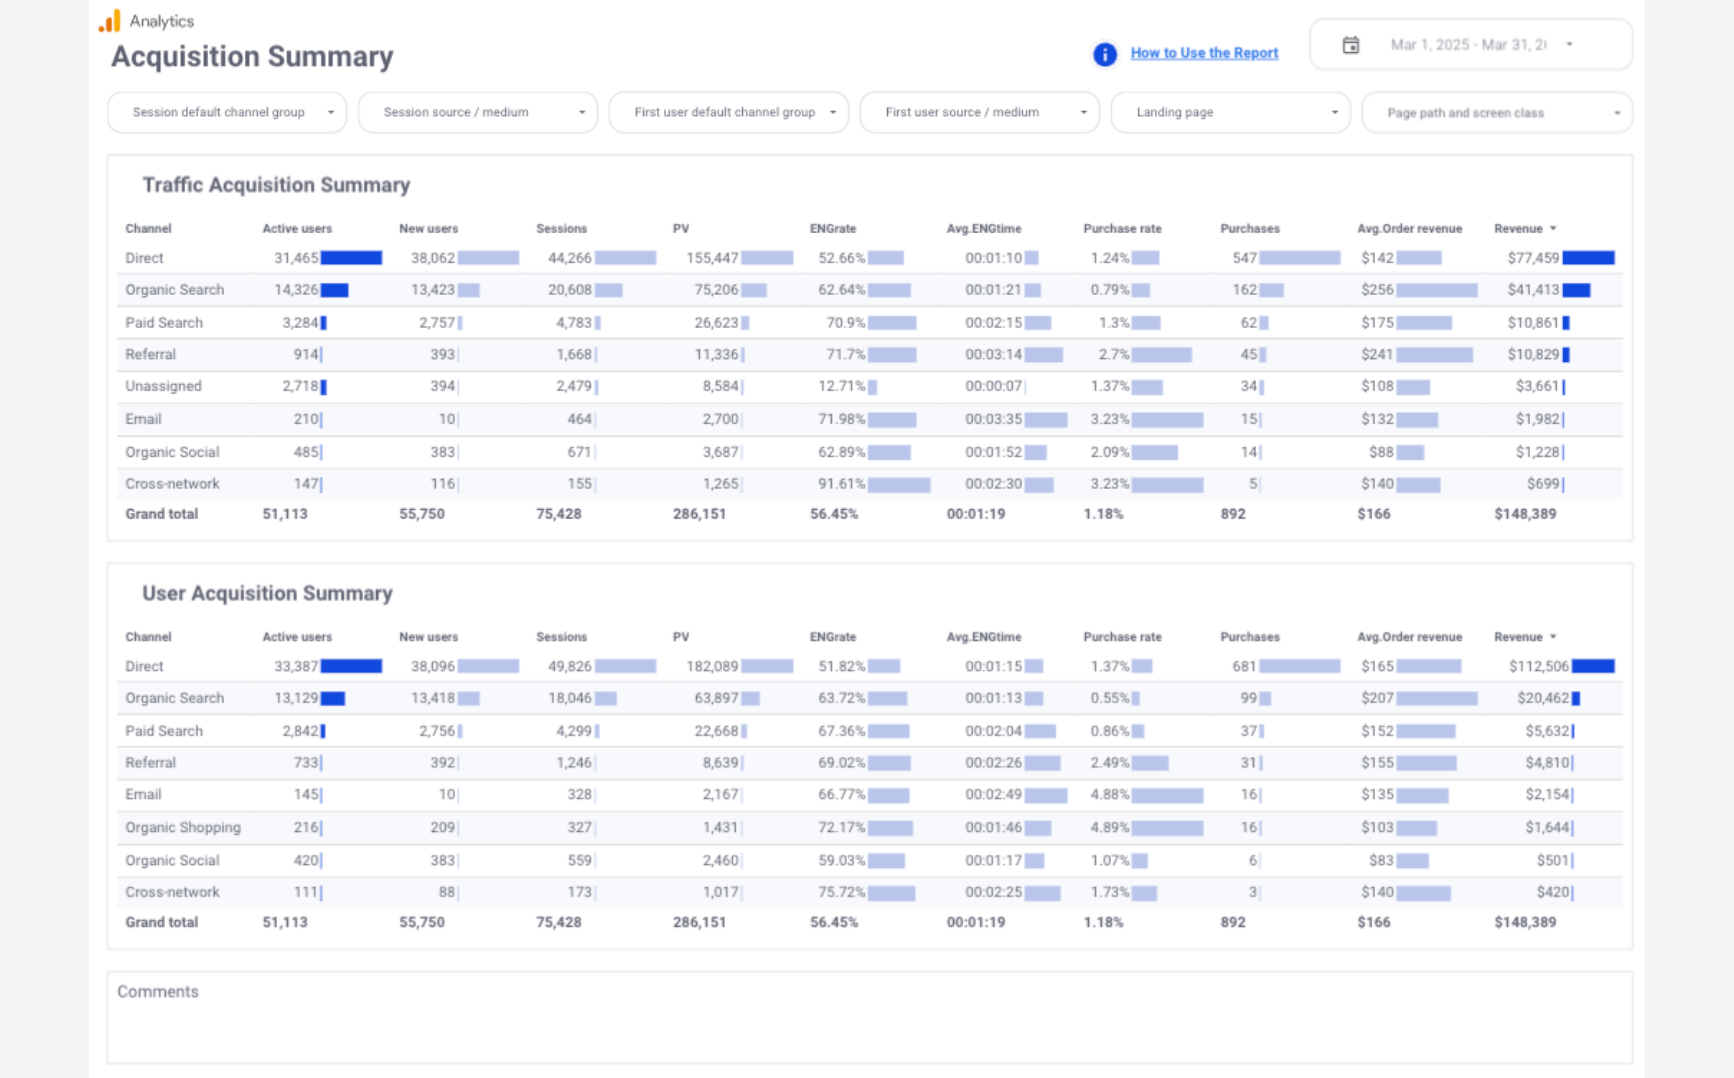Screen dimensions: 1734x1078
Task: Select Unassigned row in Traffic table
Action: [163, 387]
